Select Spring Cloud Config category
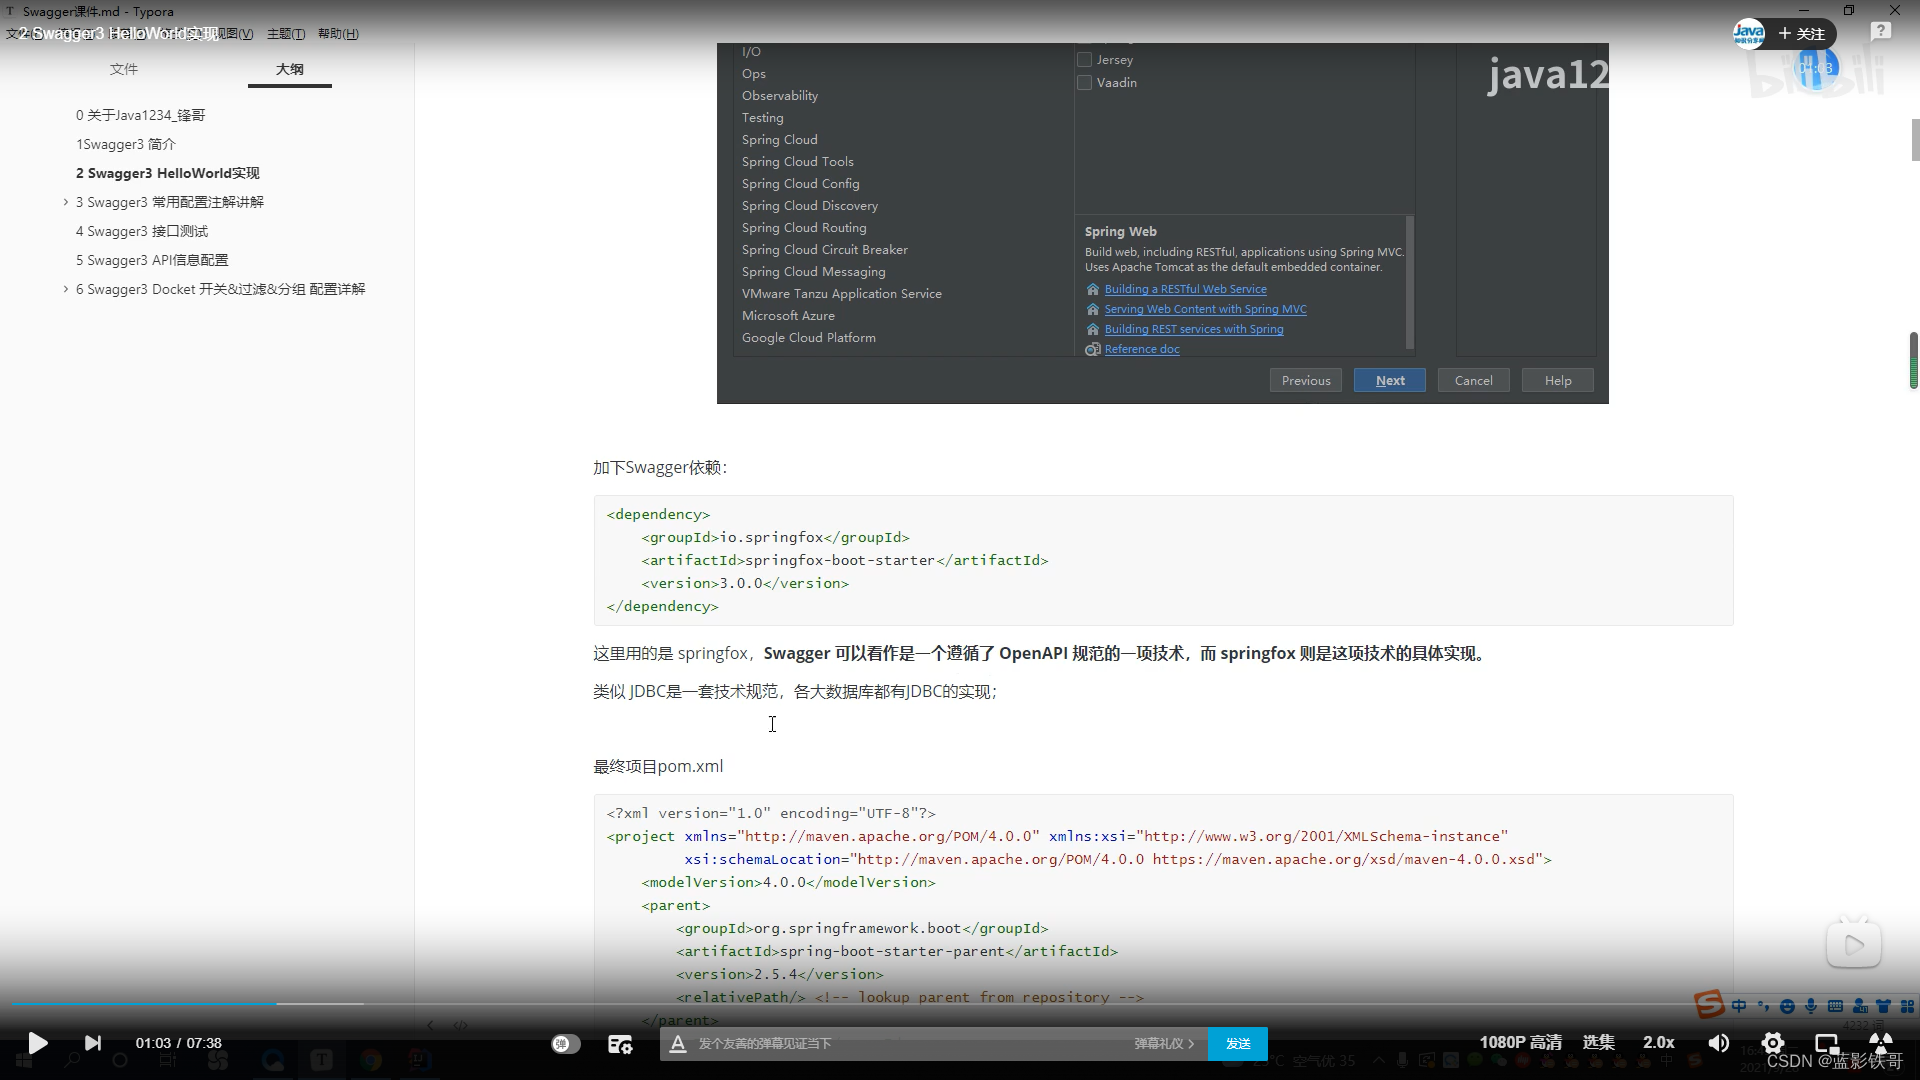This screenshot has height=1080, width=1920. click(801, 184)
